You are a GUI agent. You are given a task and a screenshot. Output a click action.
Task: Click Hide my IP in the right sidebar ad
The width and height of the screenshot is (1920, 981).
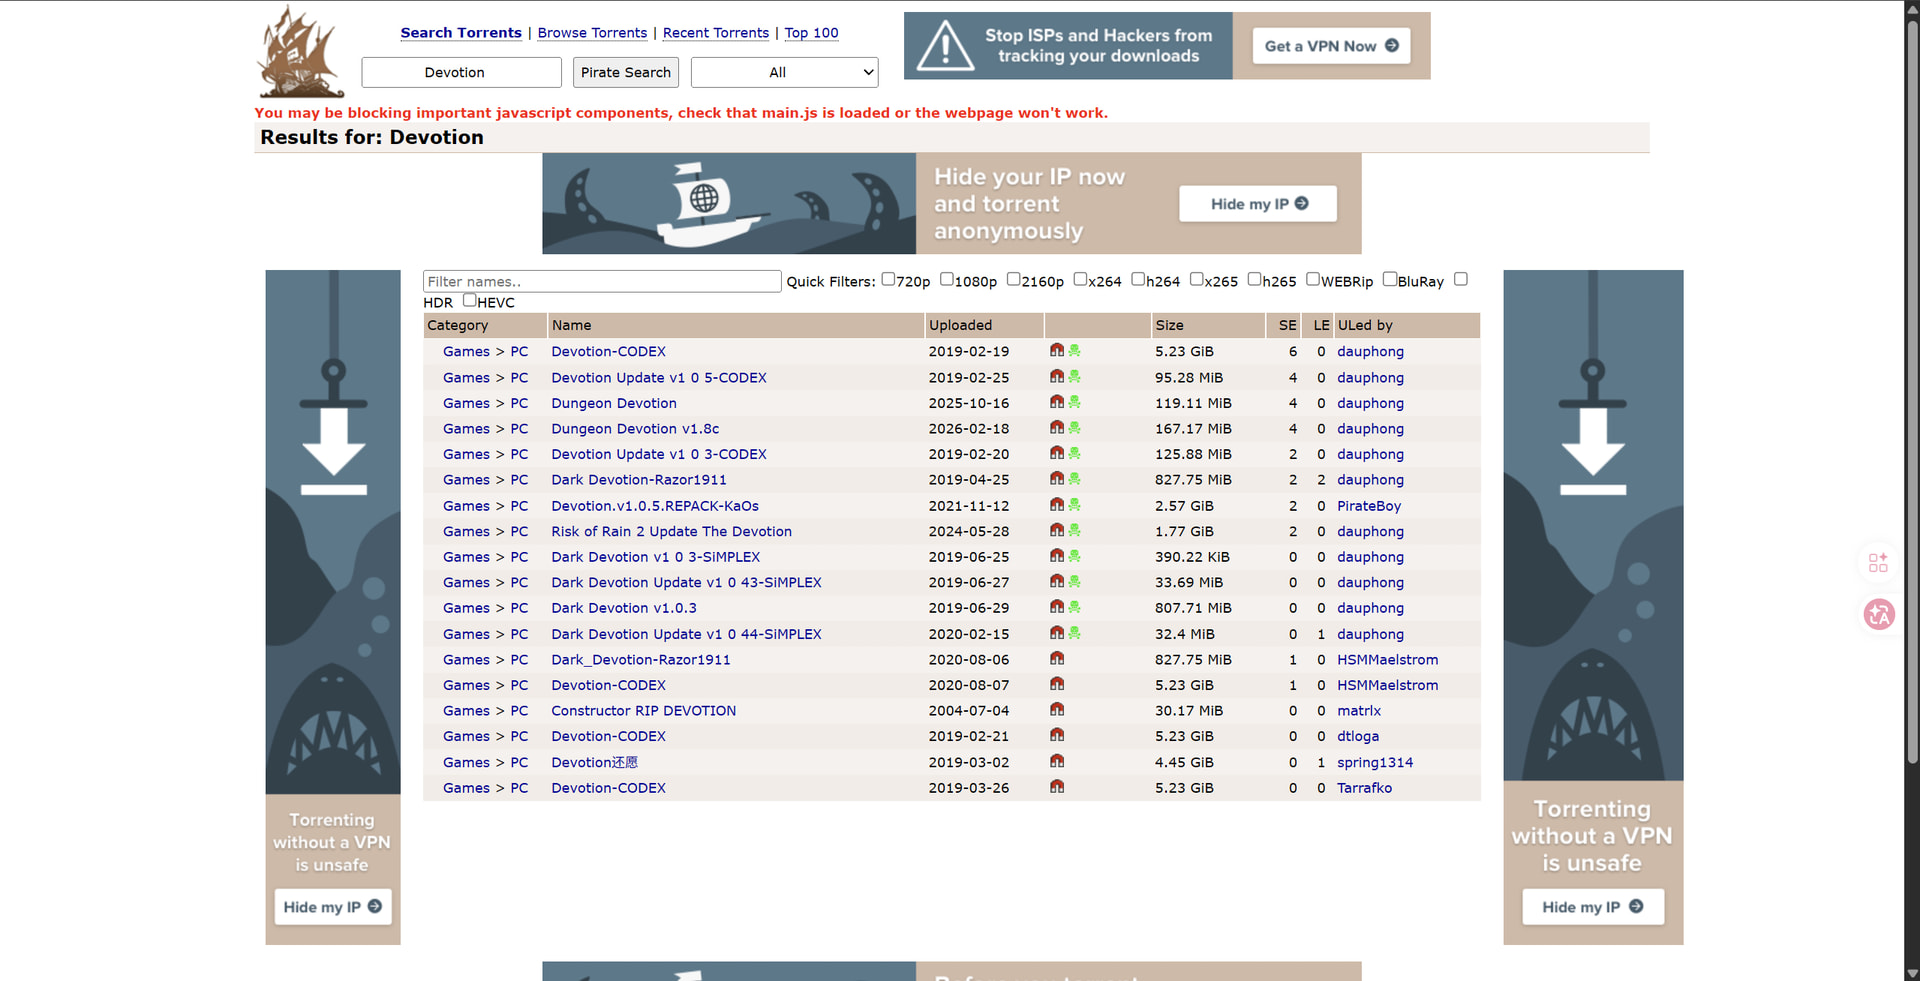click(1593, 907)
